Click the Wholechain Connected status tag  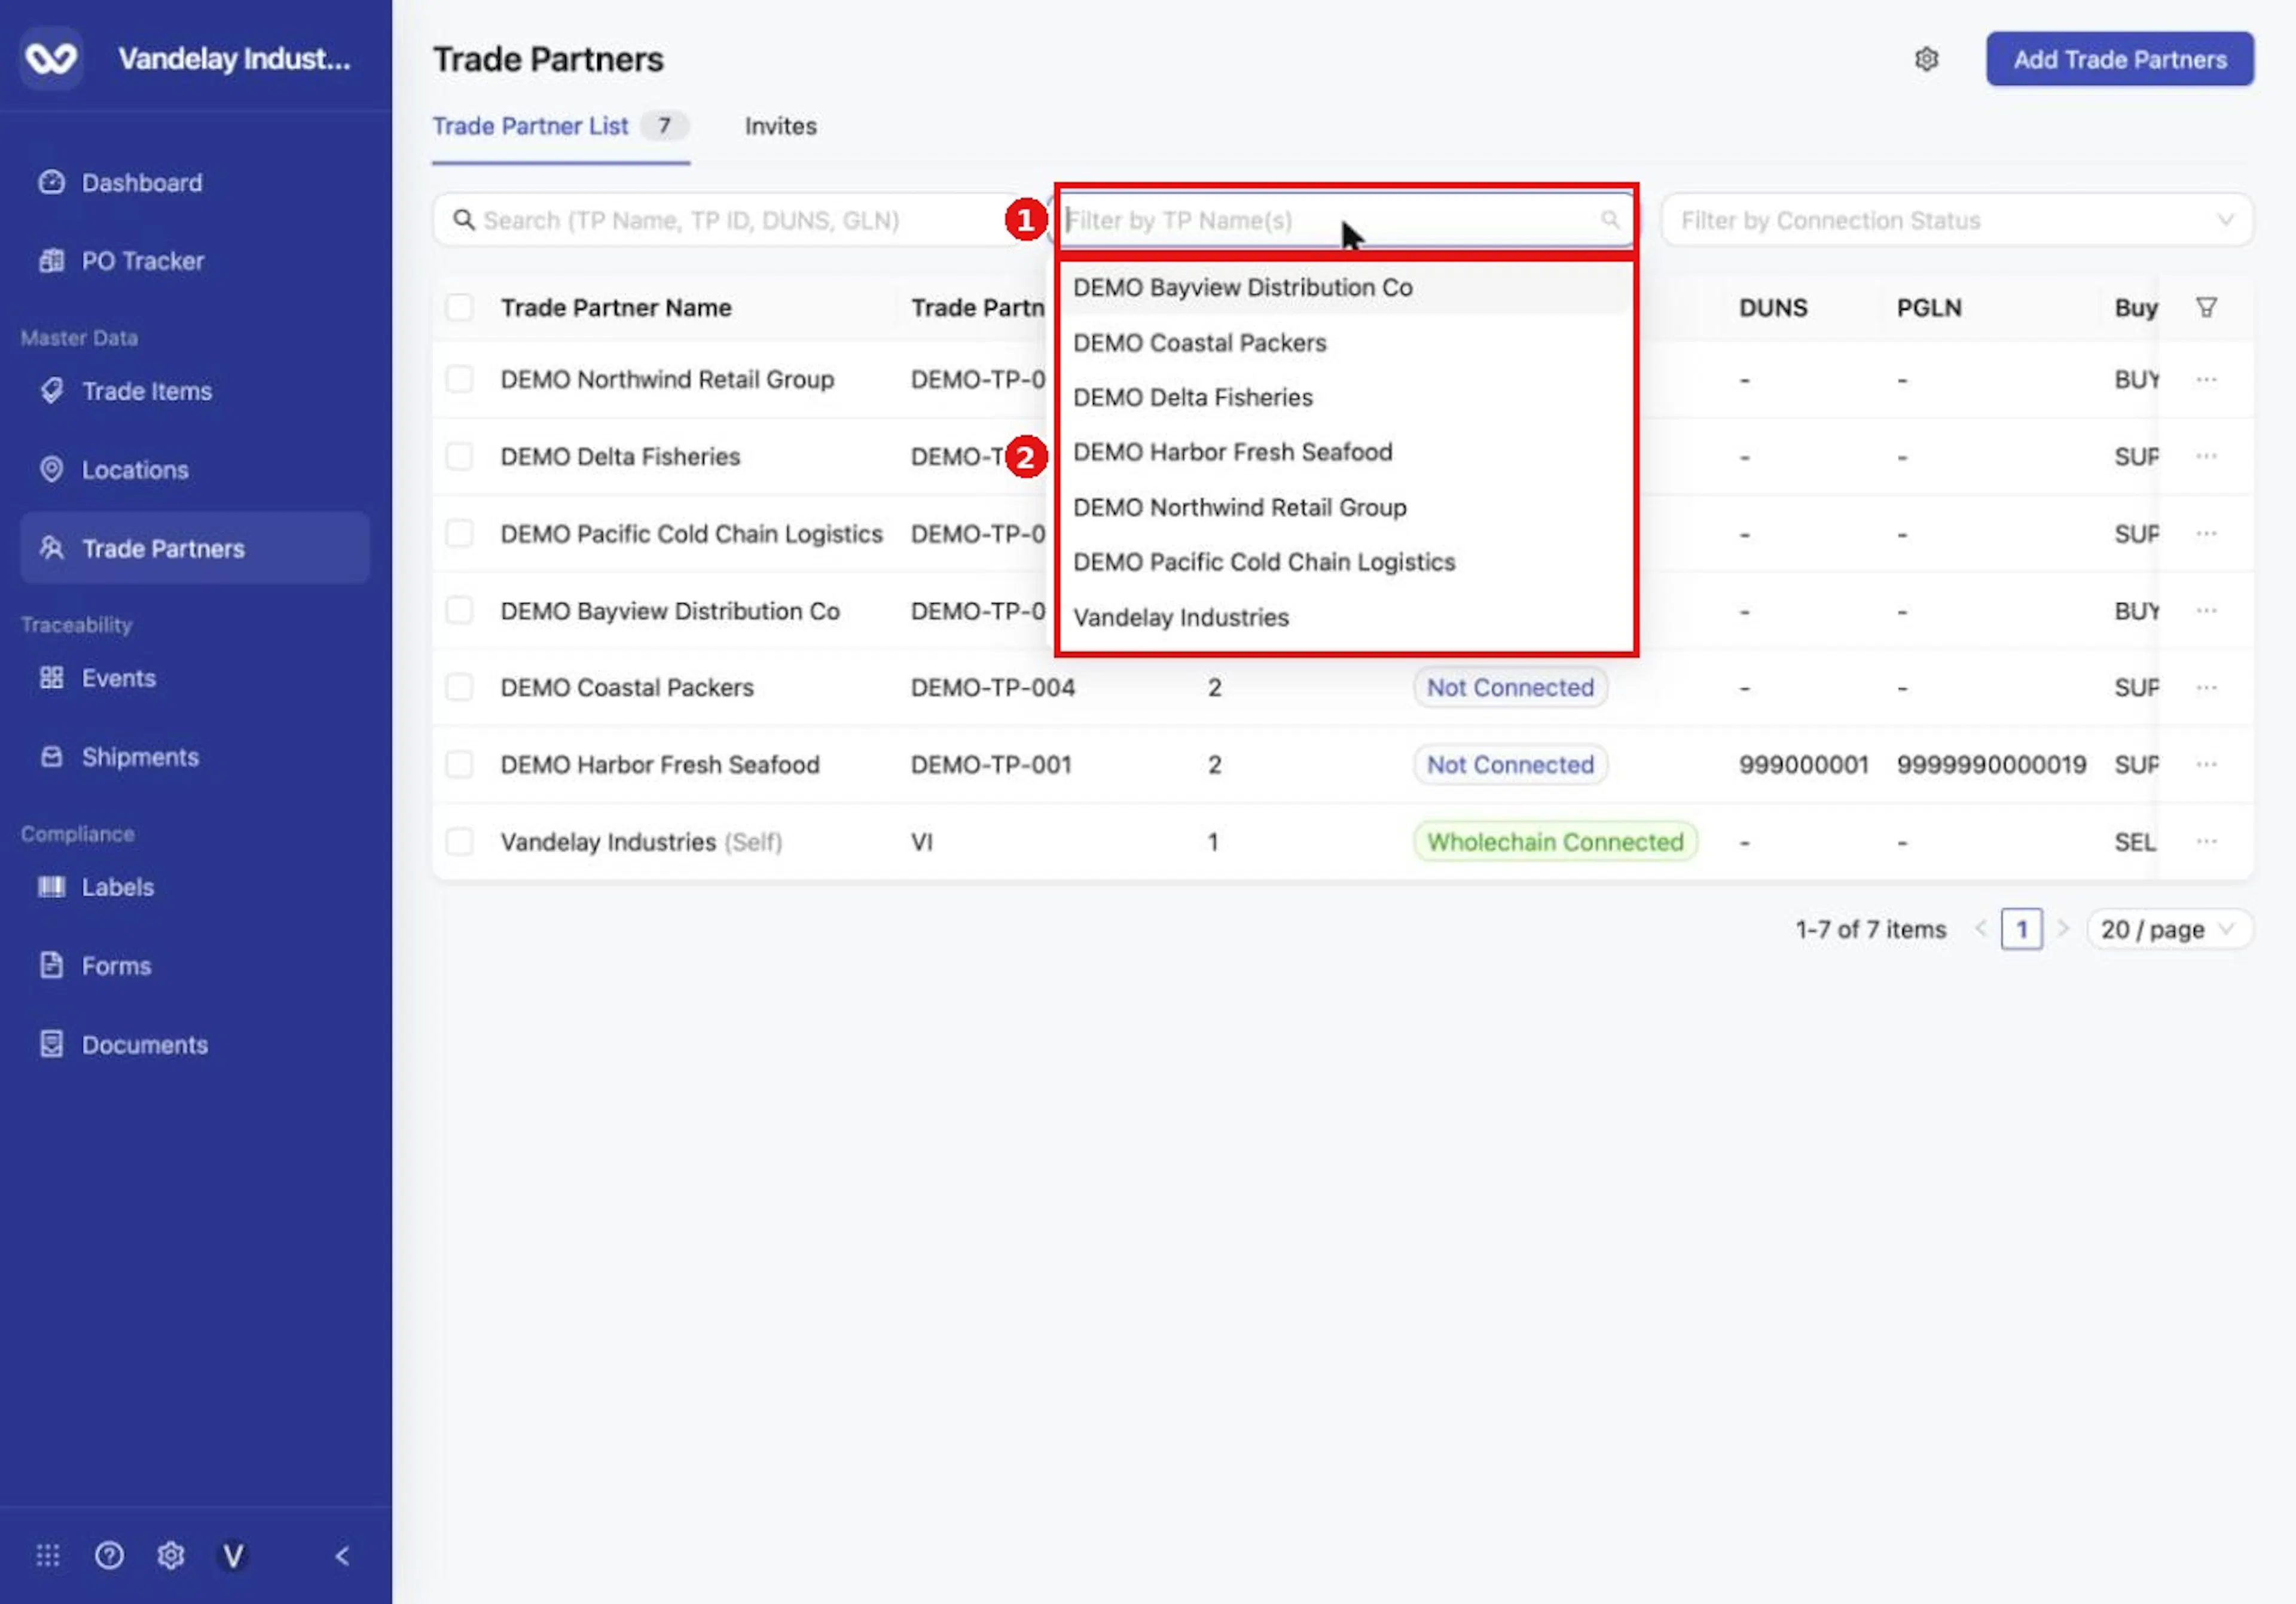1555,842
